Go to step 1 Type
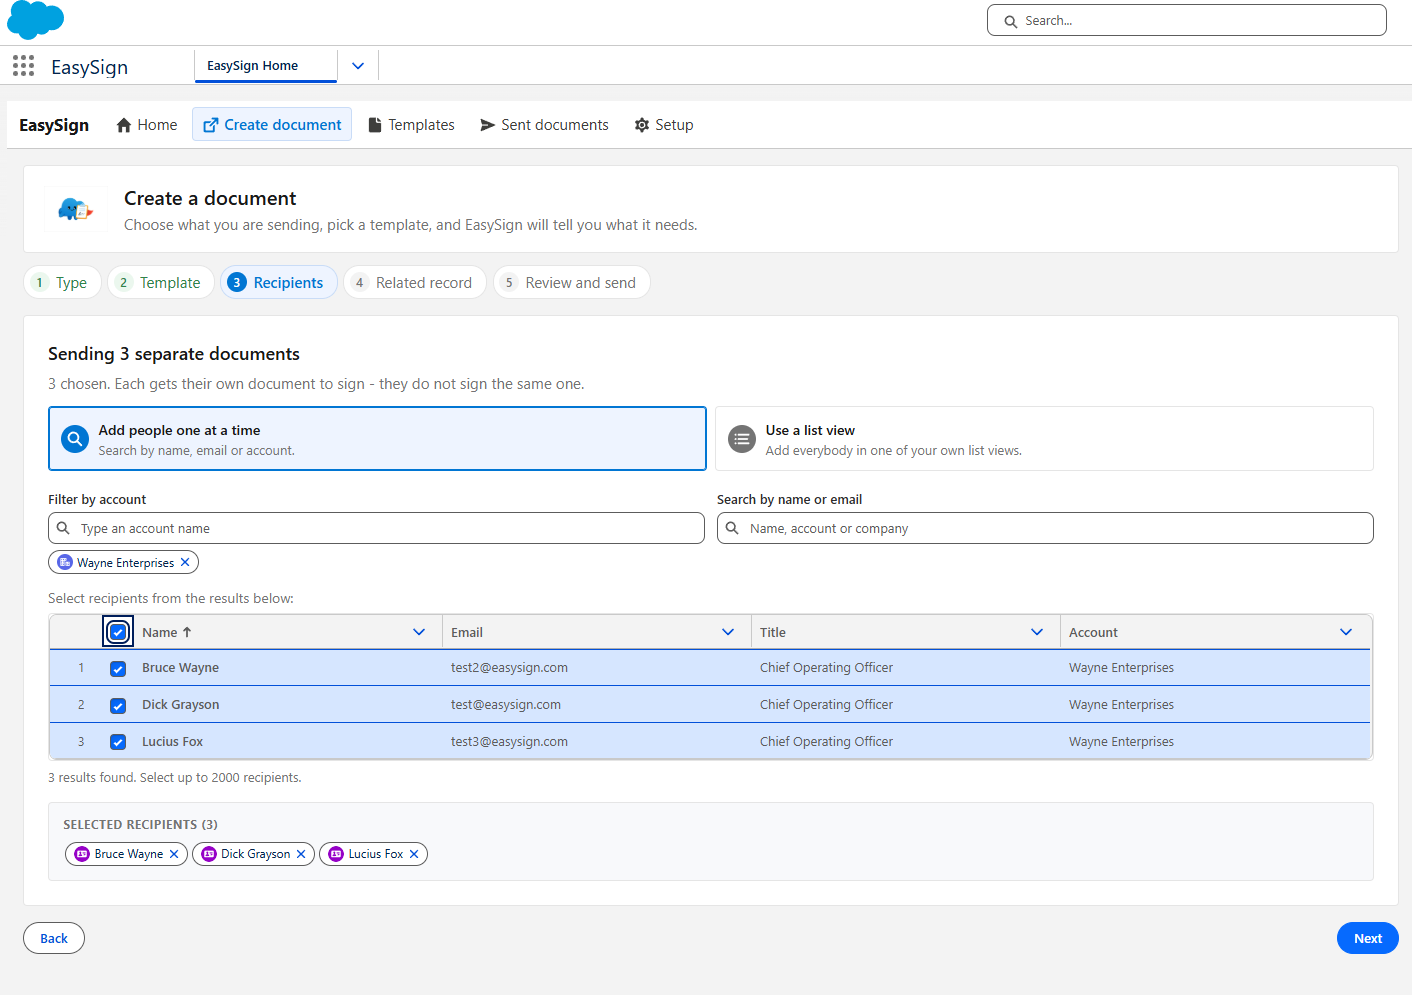This screenshot has height=995, width=1412. (x=62, y=282)
